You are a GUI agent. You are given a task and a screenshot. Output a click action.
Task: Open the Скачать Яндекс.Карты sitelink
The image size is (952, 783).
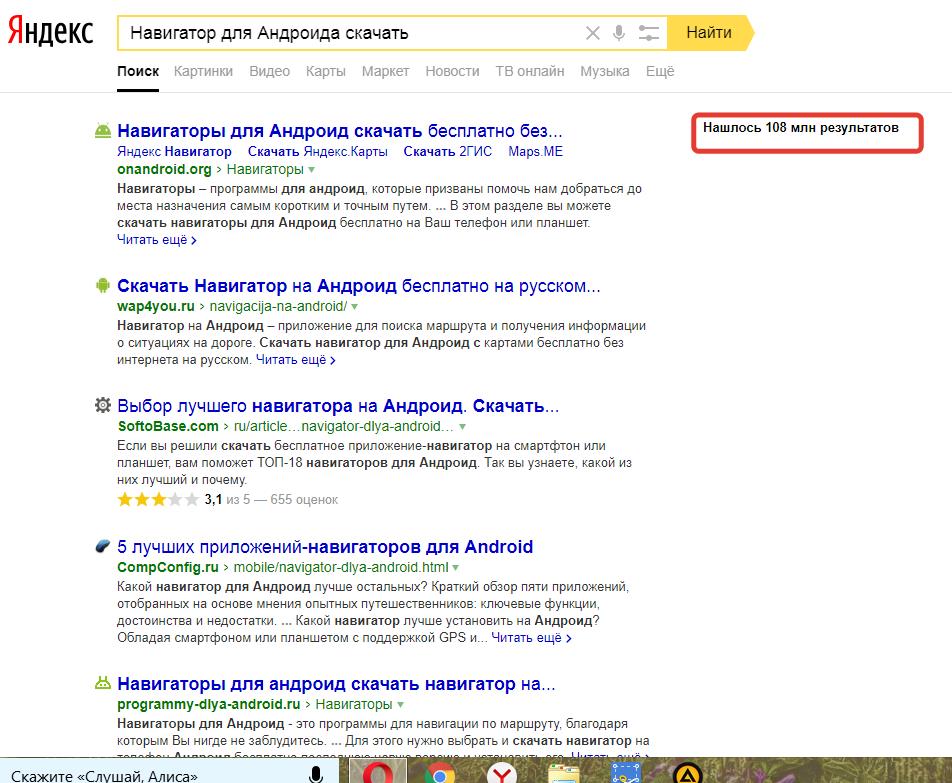pyautogui.click(x=318, y=151)
